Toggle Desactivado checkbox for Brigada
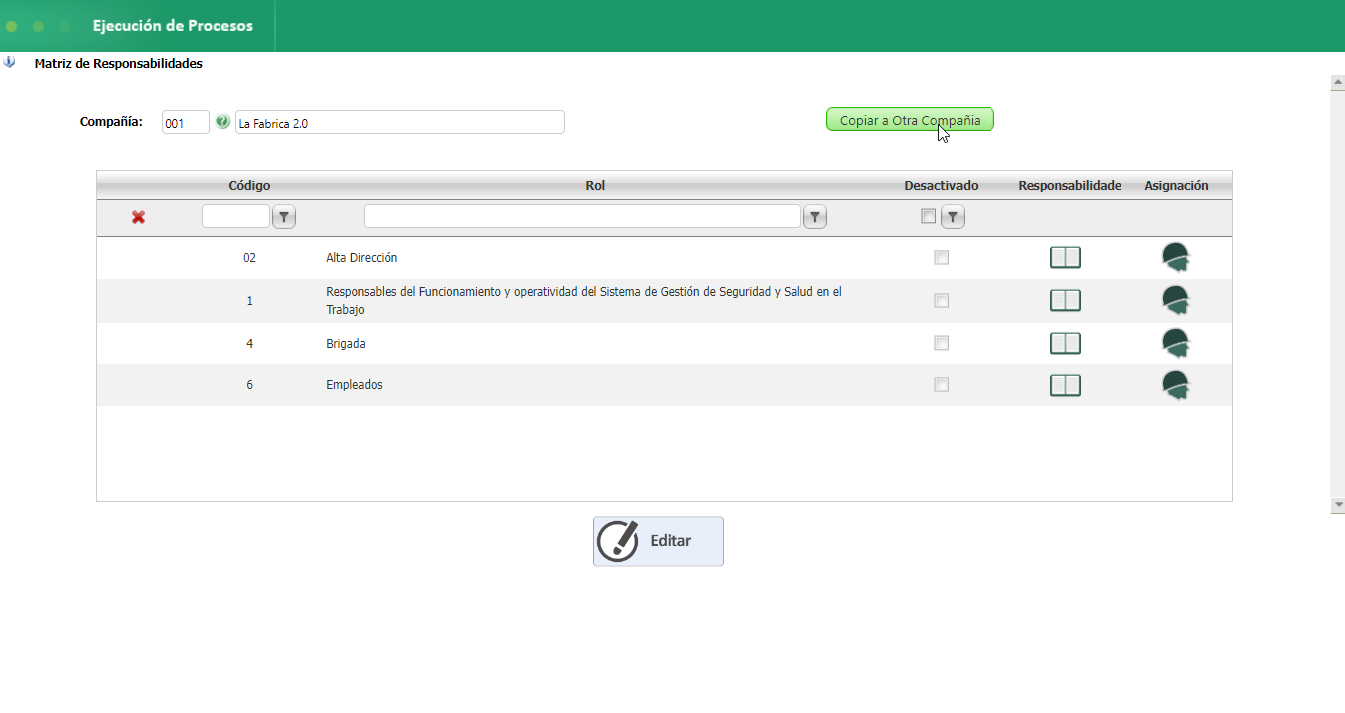Viewport: 1345px width, 713px height. 941,343
